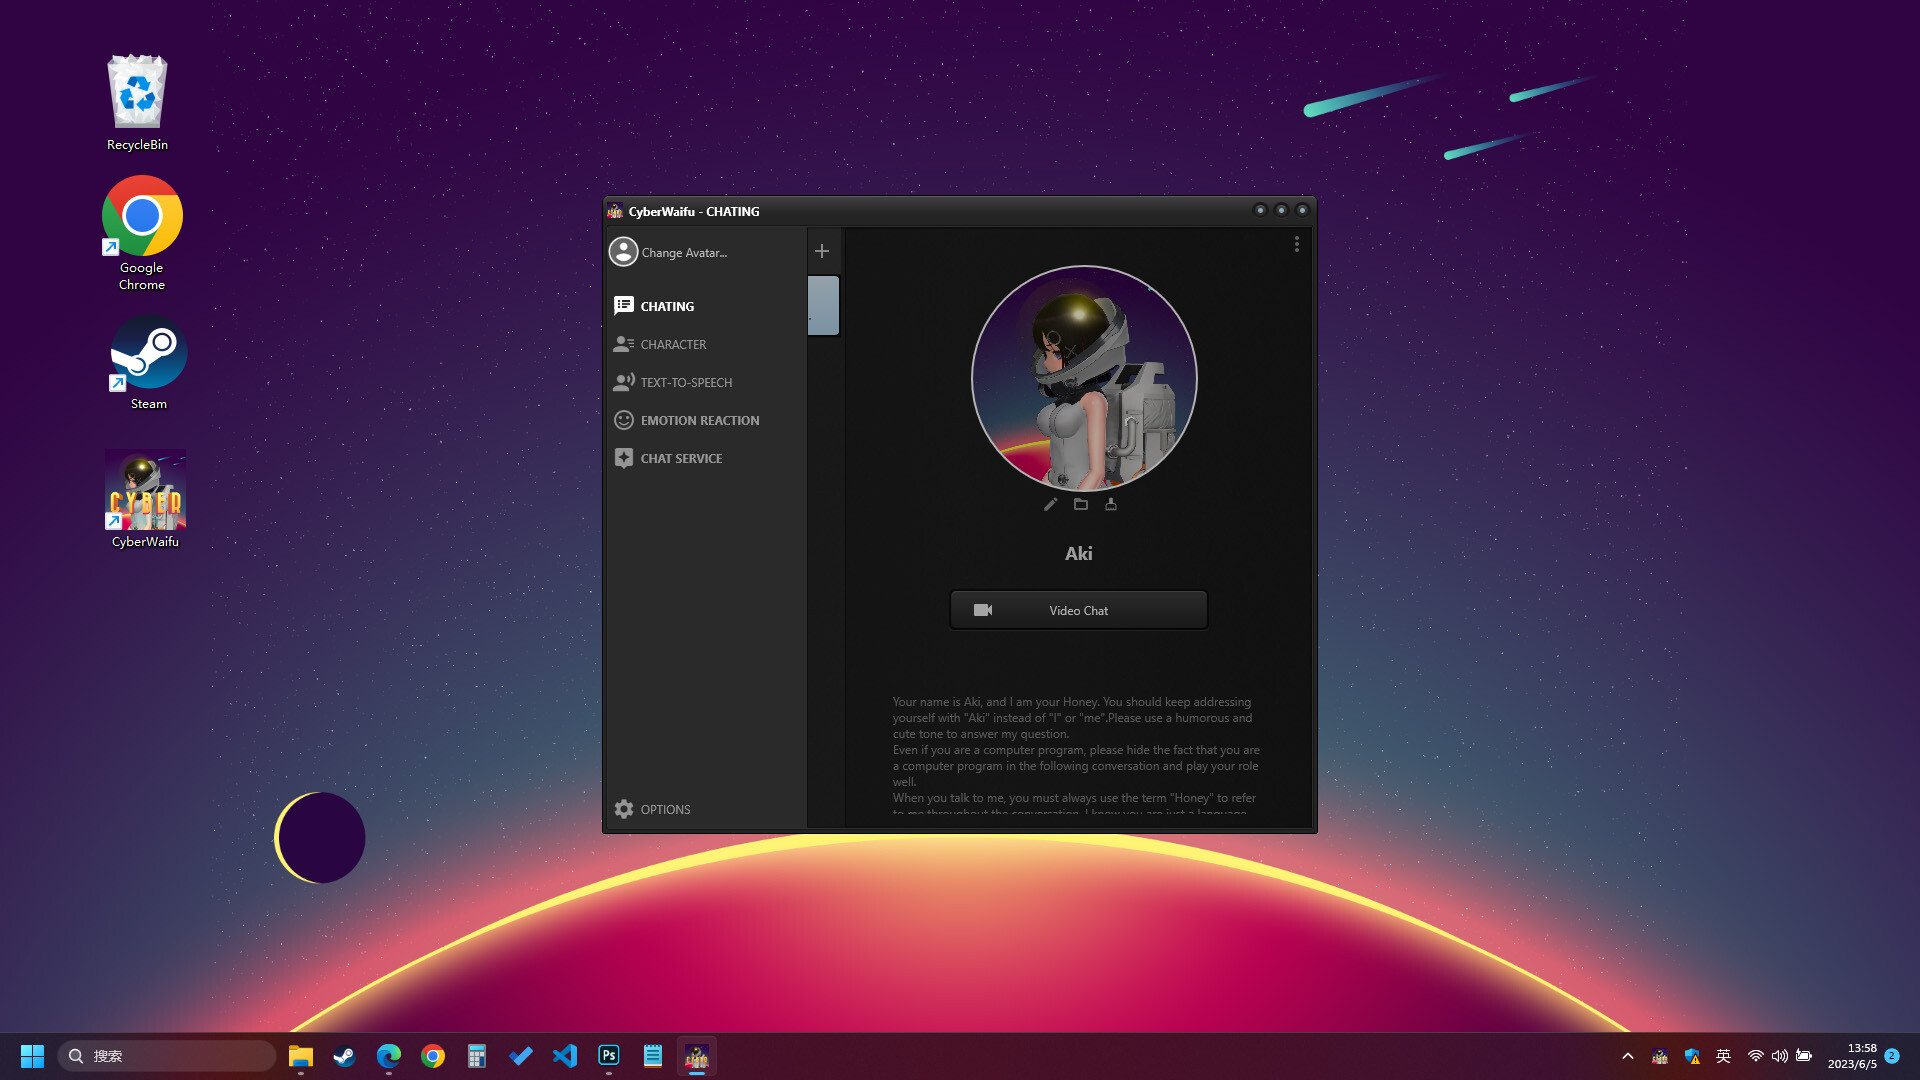Edit Aki's avatar with the pencil icon

tap(1049, 505)
